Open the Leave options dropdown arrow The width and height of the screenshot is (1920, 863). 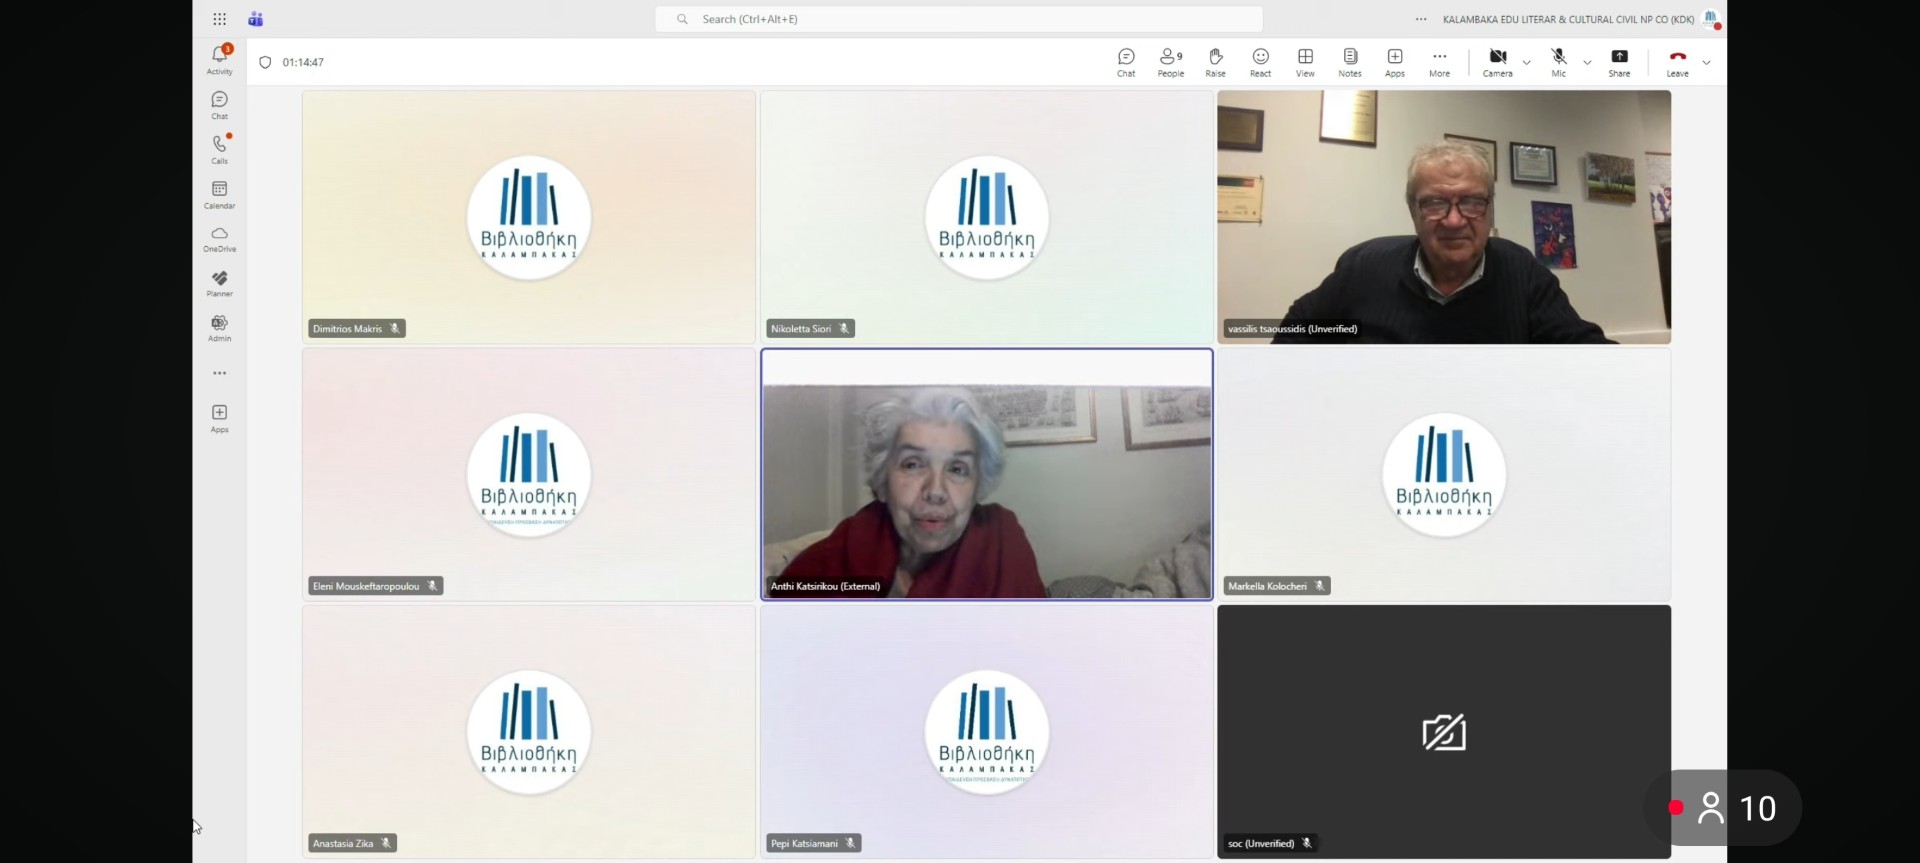(1706, 63)
